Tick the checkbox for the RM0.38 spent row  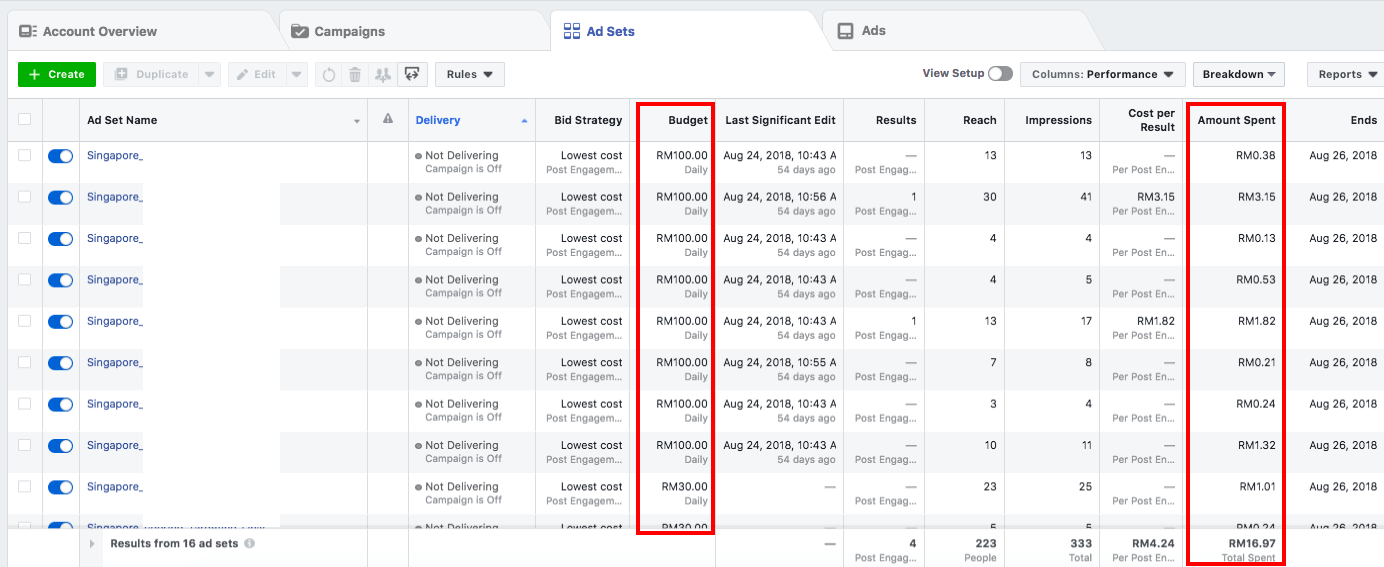25,156
